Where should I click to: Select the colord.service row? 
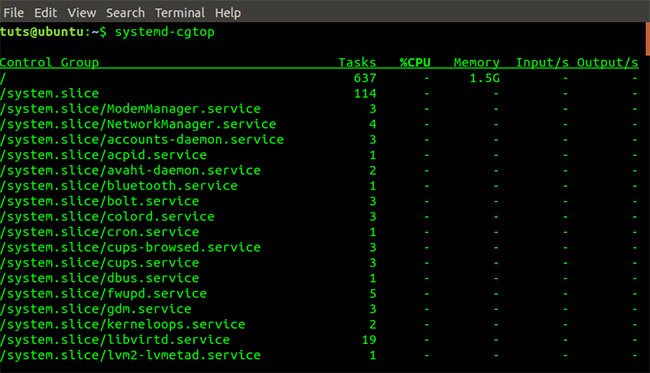point(319,216)
